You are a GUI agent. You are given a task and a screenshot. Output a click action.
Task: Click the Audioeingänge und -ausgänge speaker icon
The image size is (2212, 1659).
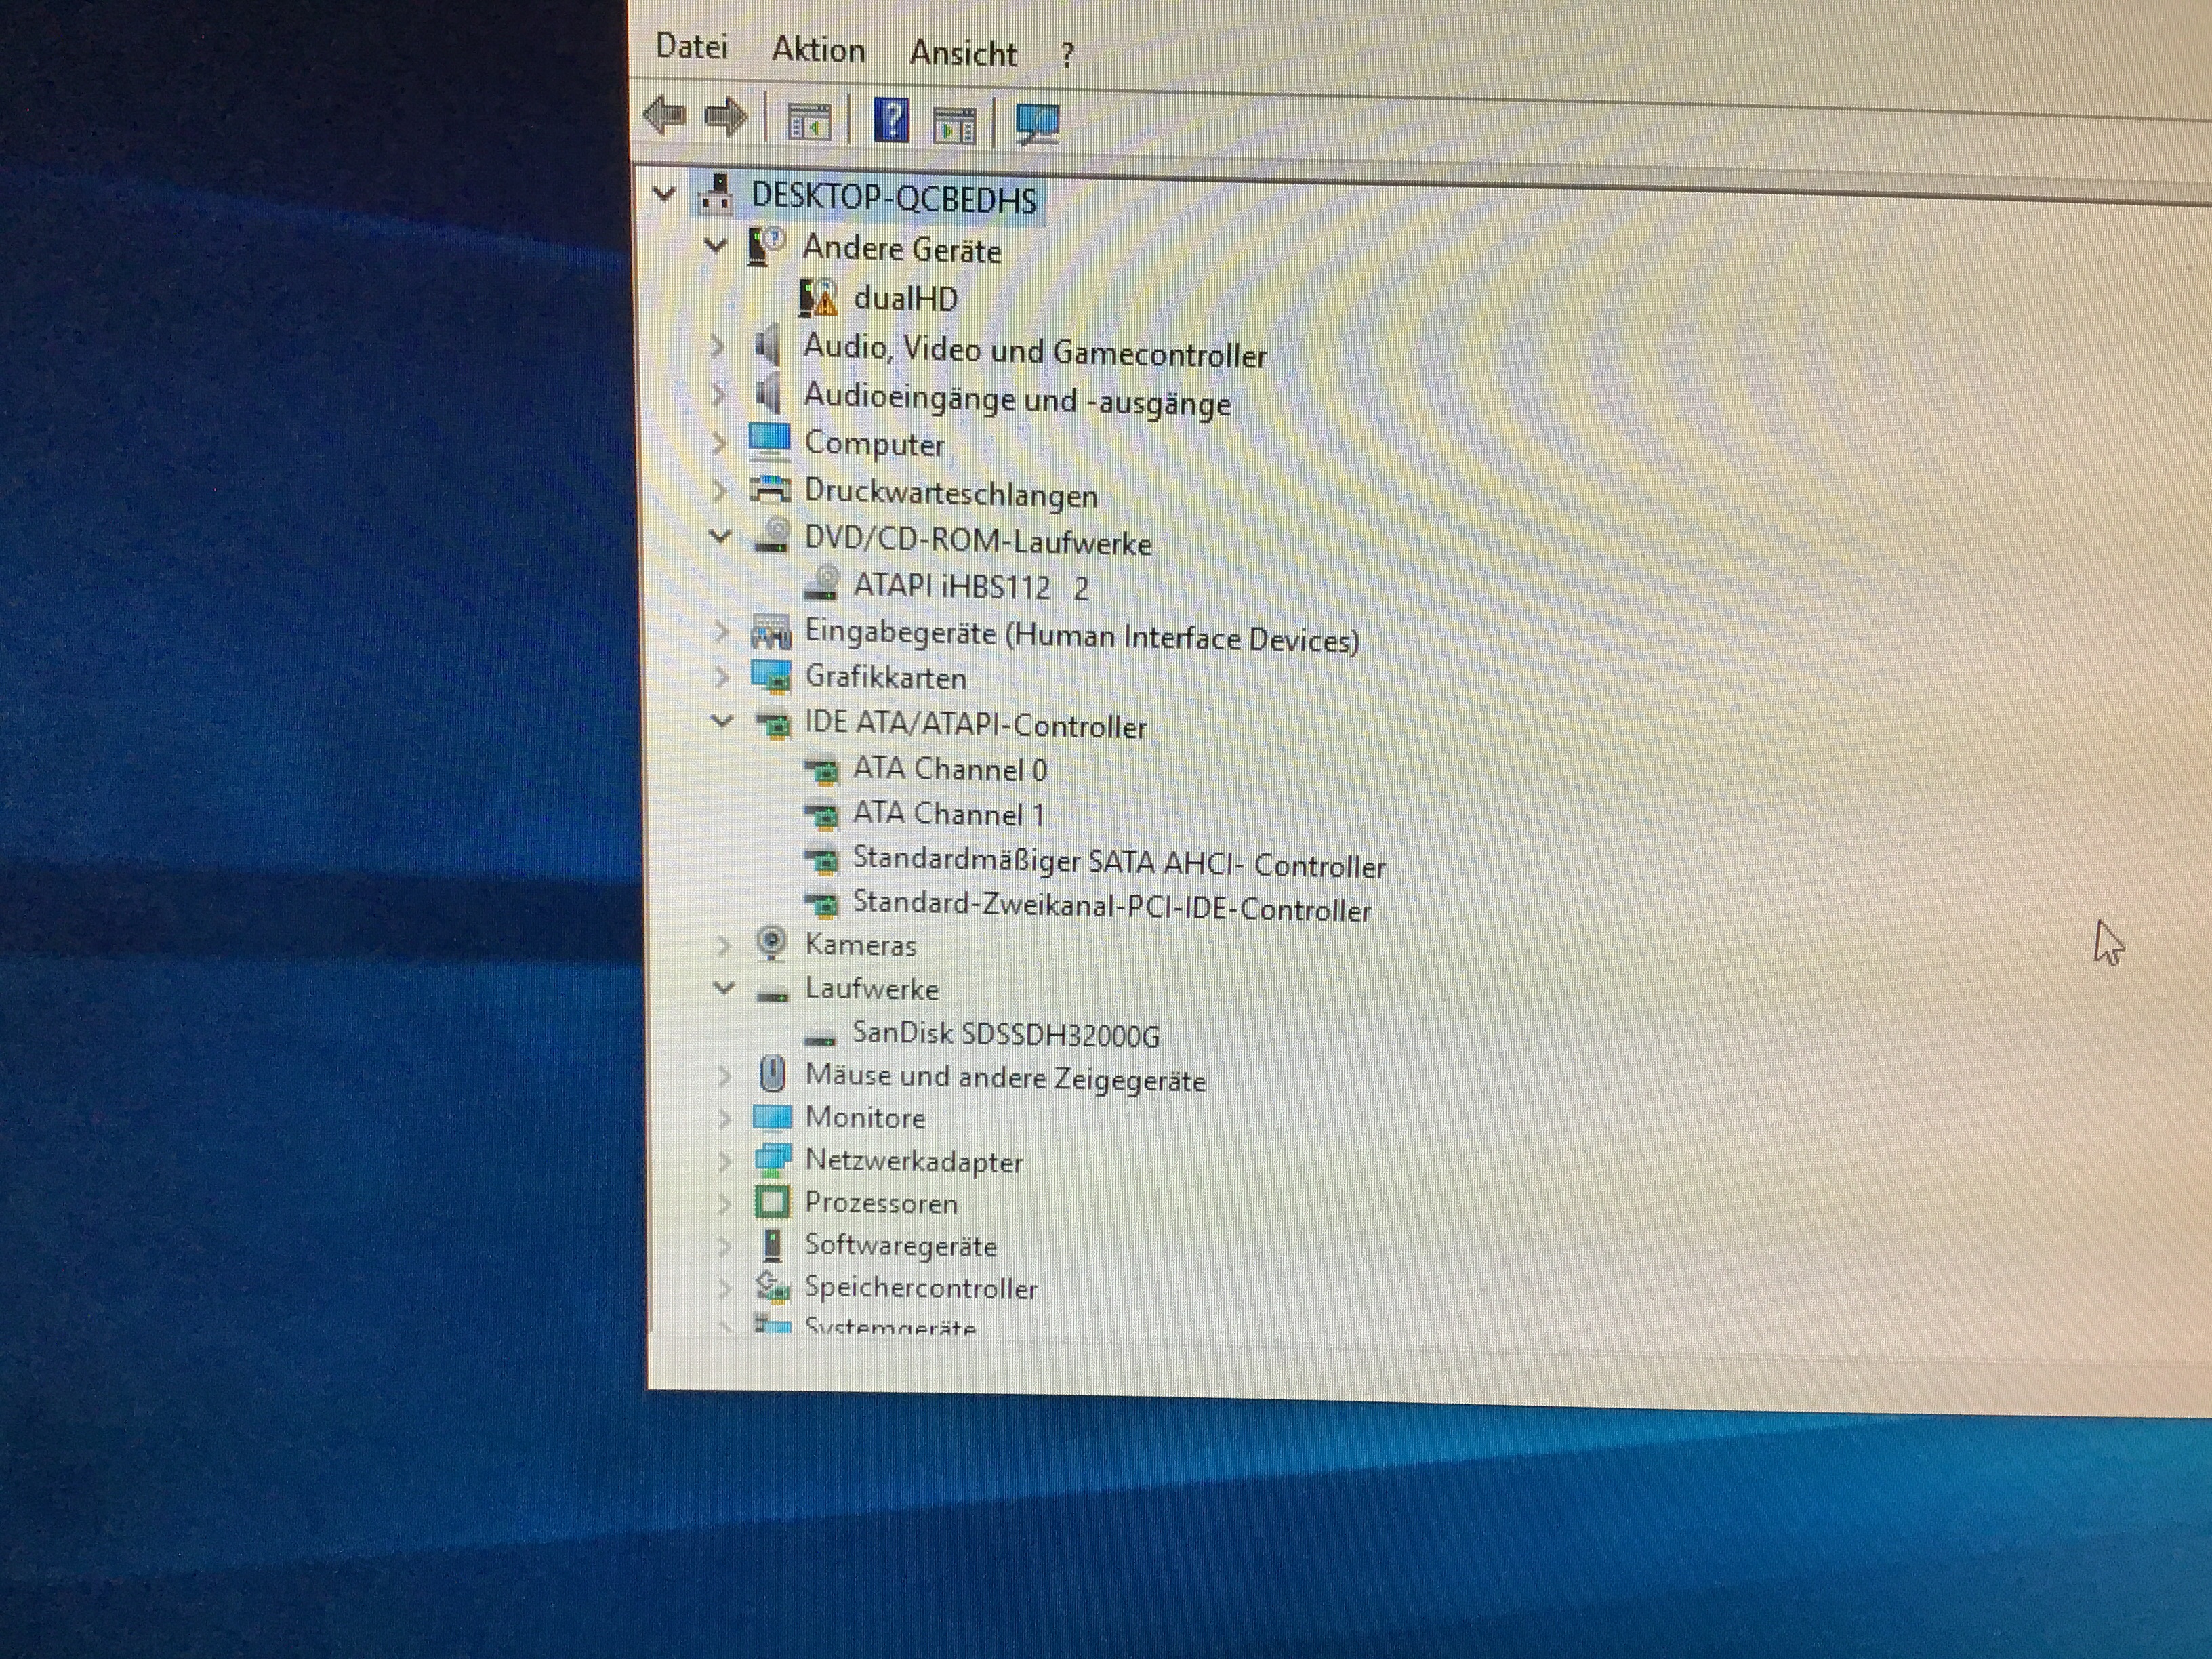click(x=768, y=394)
